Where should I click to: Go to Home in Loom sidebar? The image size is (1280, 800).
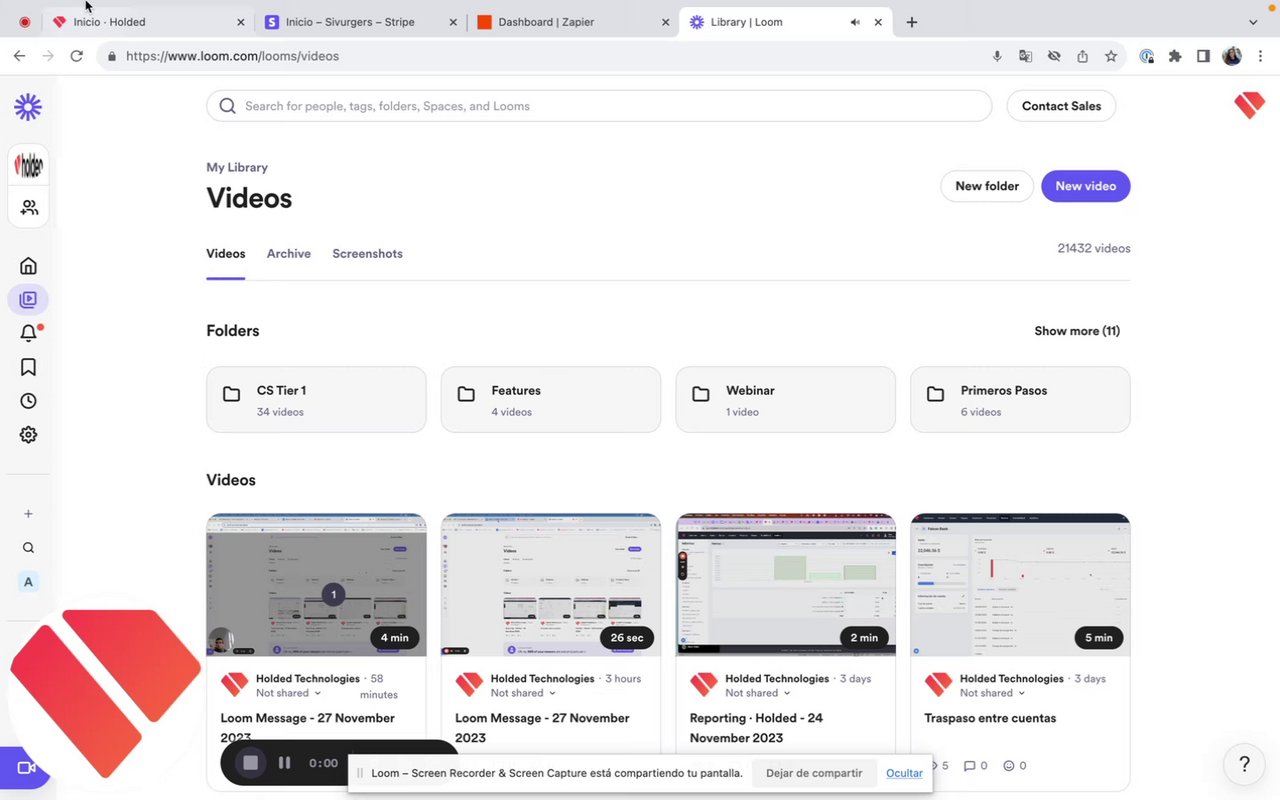(28, 266)
